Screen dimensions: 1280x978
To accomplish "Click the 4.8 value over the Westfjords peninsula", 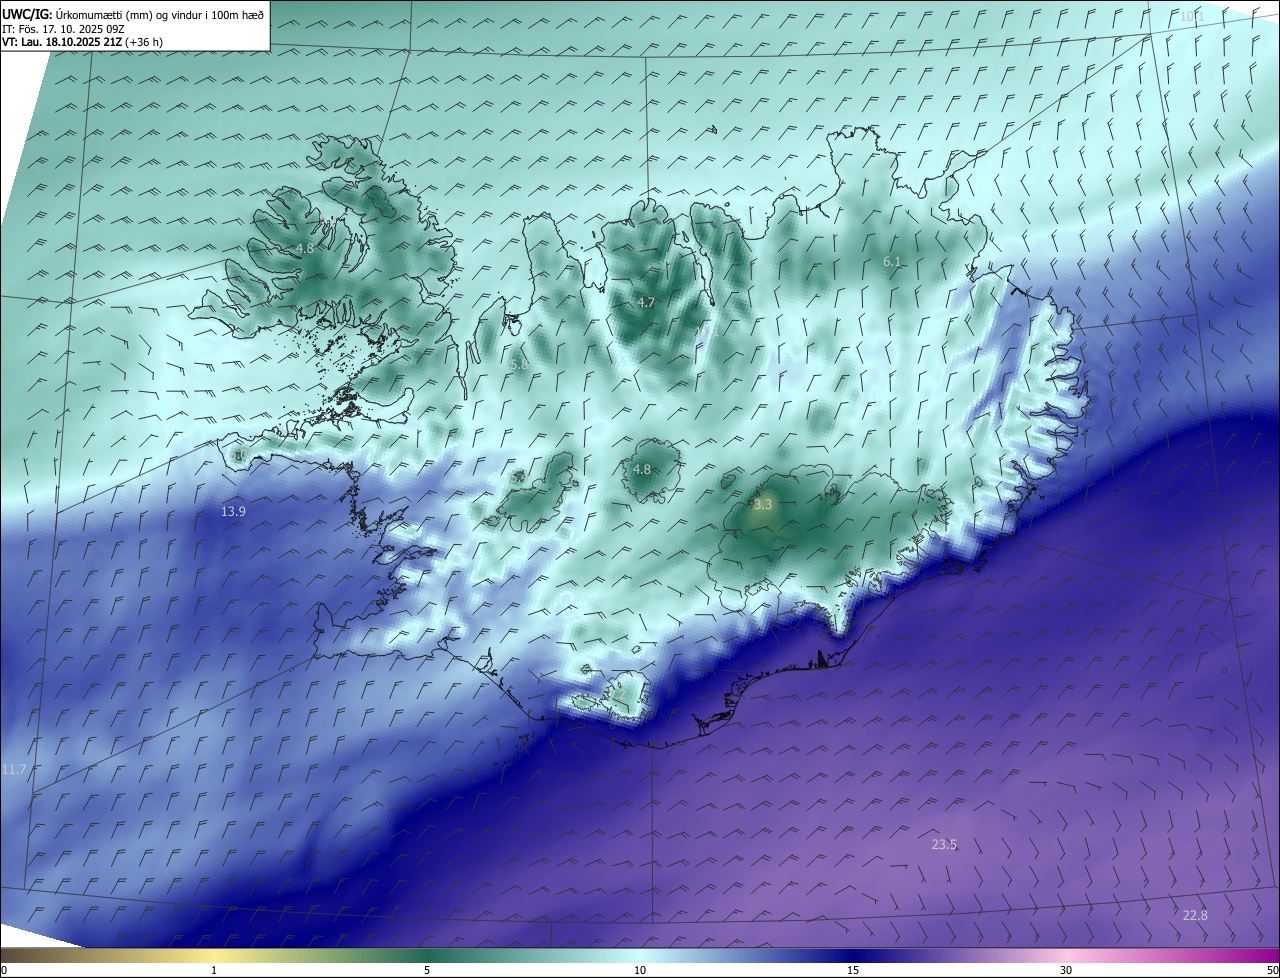I will tap(305, 248).
